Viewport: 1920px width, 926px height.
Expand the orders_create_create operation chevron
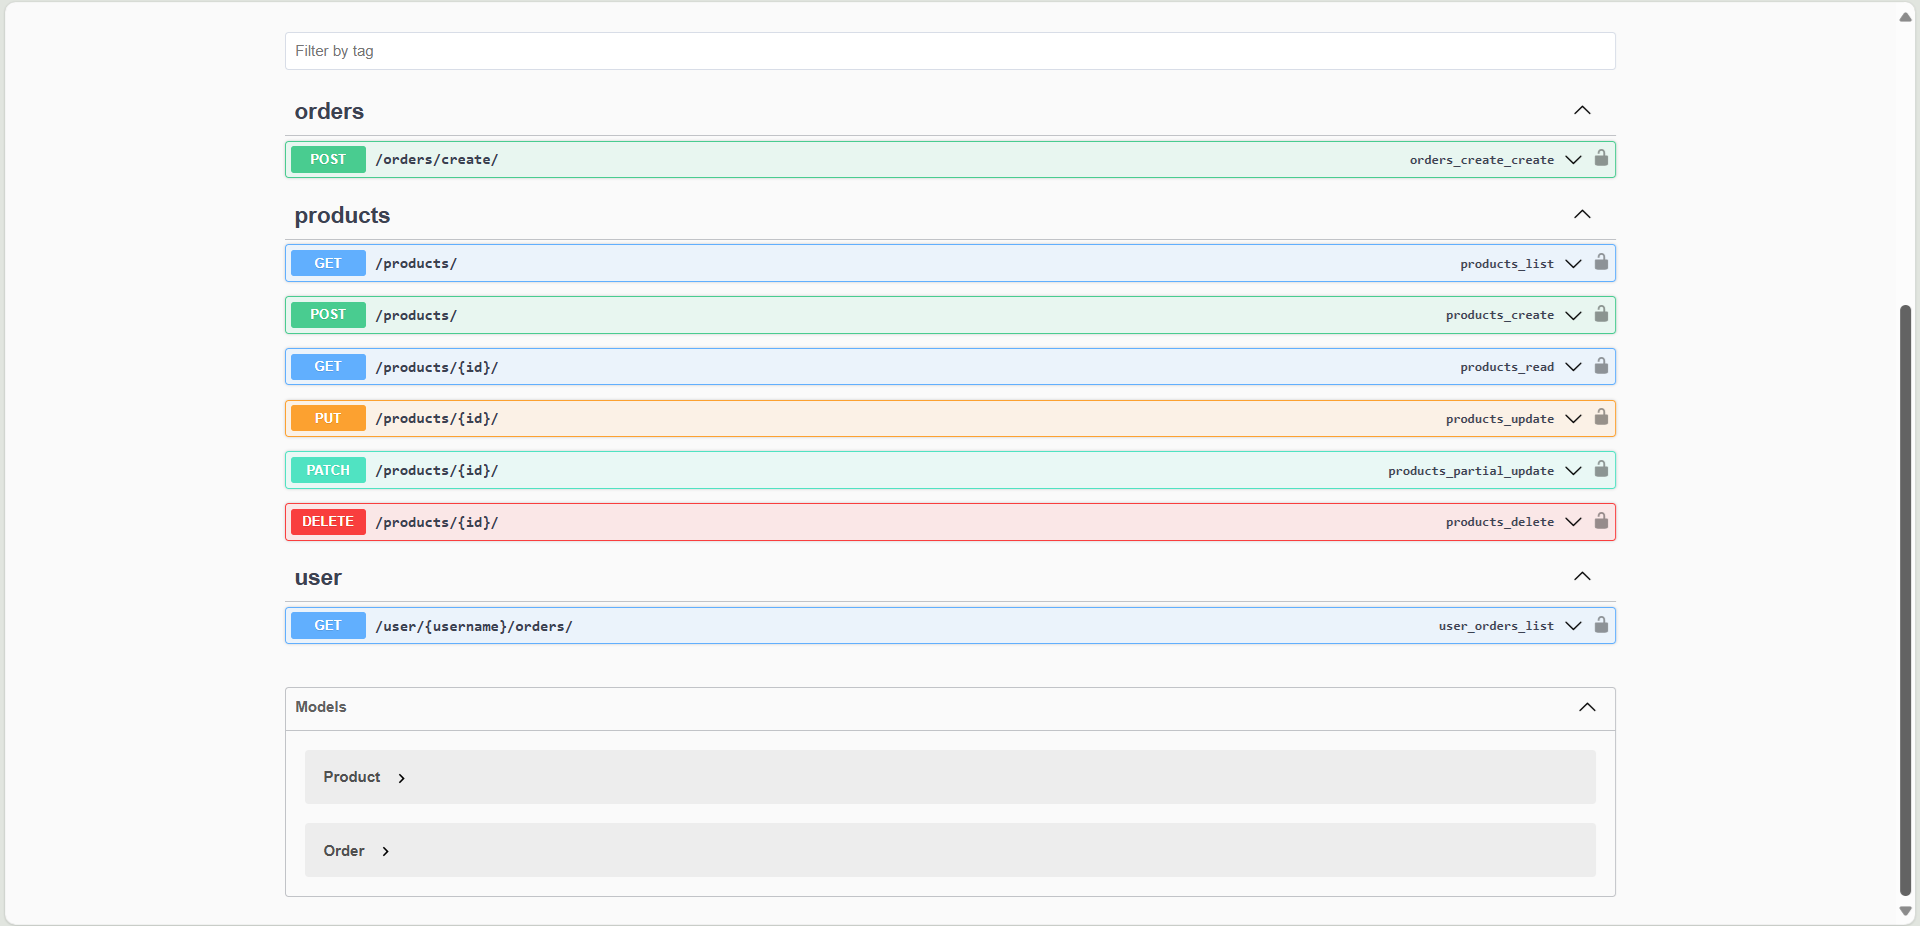click(x=1573, y=160)
